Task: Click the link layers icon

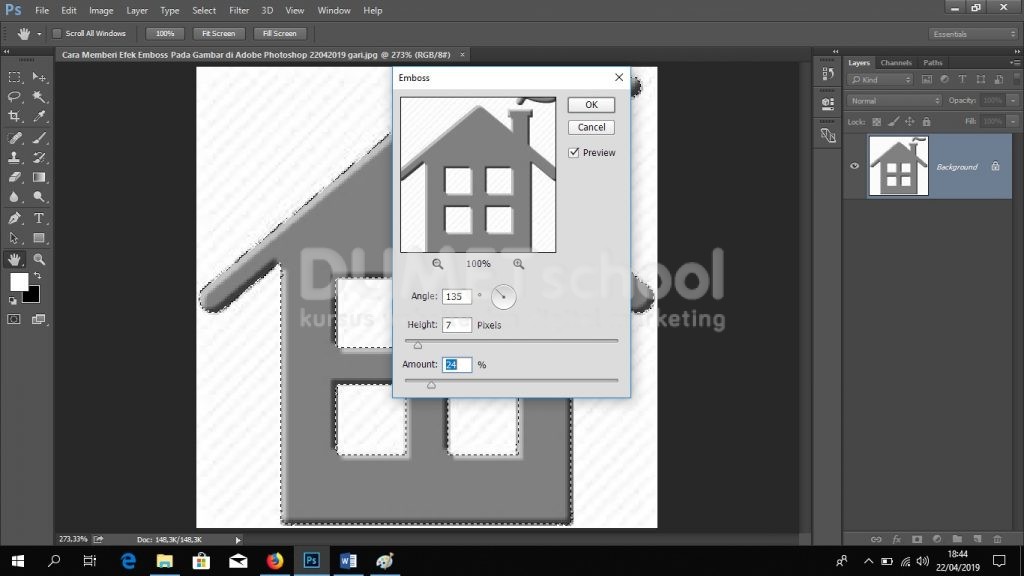Action: 876,539
